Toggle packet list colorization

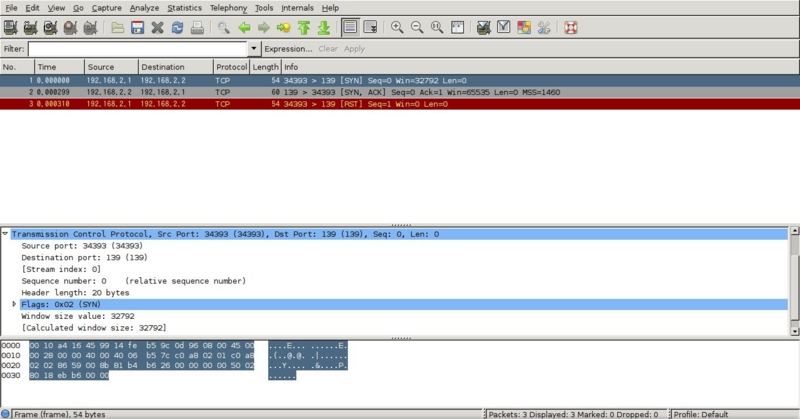(350, 28)
